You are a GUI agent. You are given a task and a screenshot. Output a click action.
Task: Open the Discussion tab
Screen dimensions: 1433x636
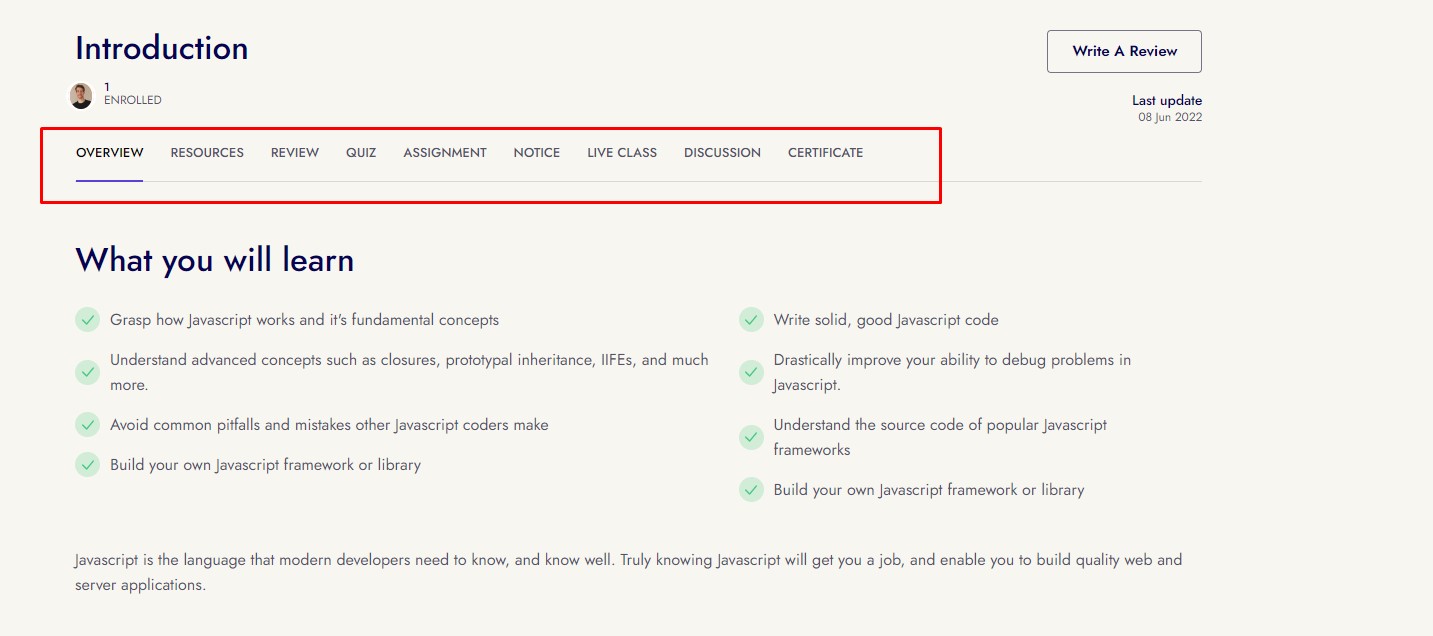click(x=722, y=153)
